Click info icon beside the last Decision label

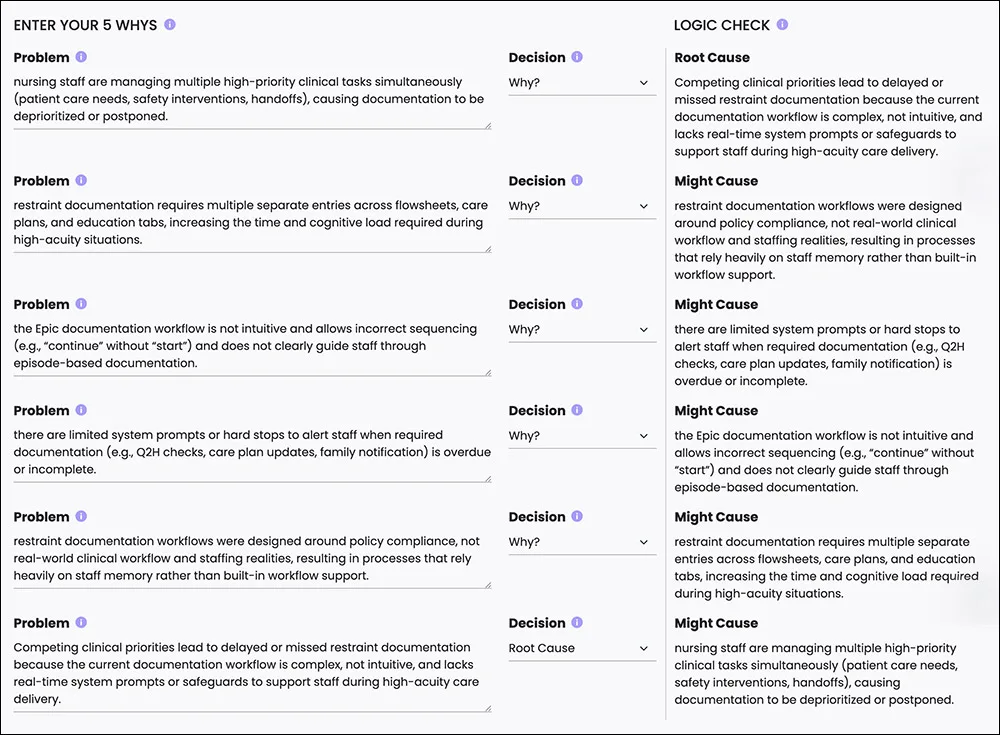[577, 623]
